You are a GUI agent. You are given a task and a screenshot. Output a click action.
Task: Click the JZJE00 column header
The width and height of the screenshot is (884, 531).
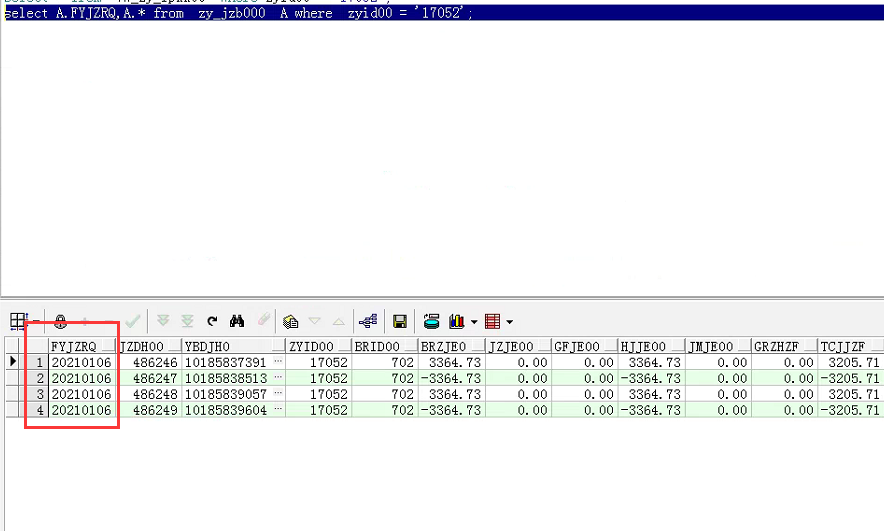tap(518, 346)
